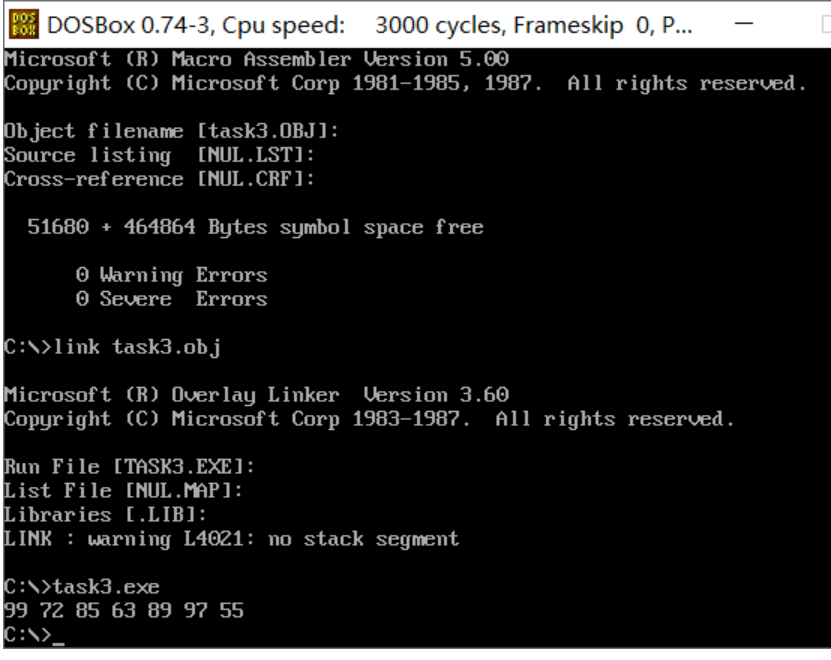Click the L4021 no stack segment warning

coord(231,539)
